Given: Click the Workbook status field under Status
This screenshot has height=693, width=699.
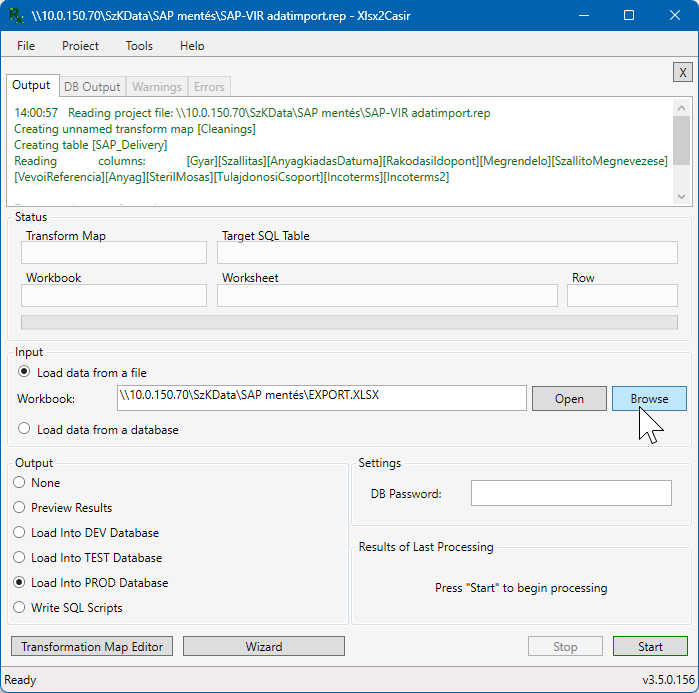Looking at the screenshot, I should point(114,295).
